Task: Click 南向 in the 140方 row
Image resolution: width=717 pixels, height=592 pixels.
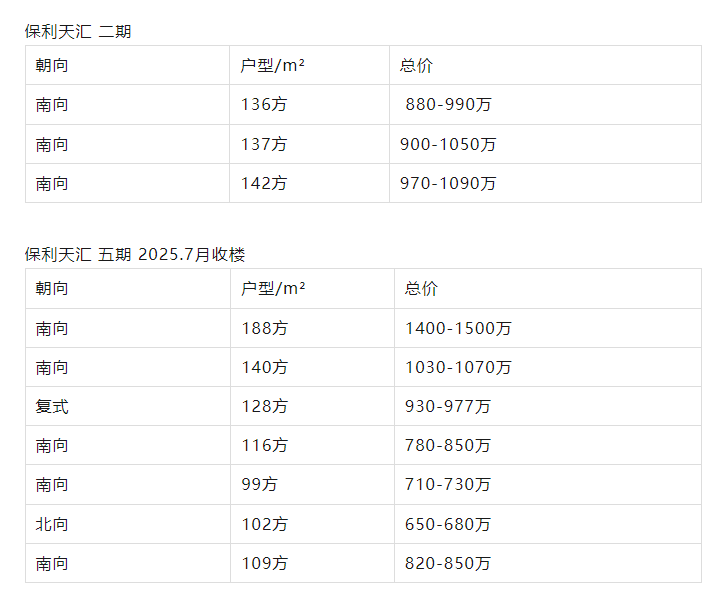Action: [52, 367]
